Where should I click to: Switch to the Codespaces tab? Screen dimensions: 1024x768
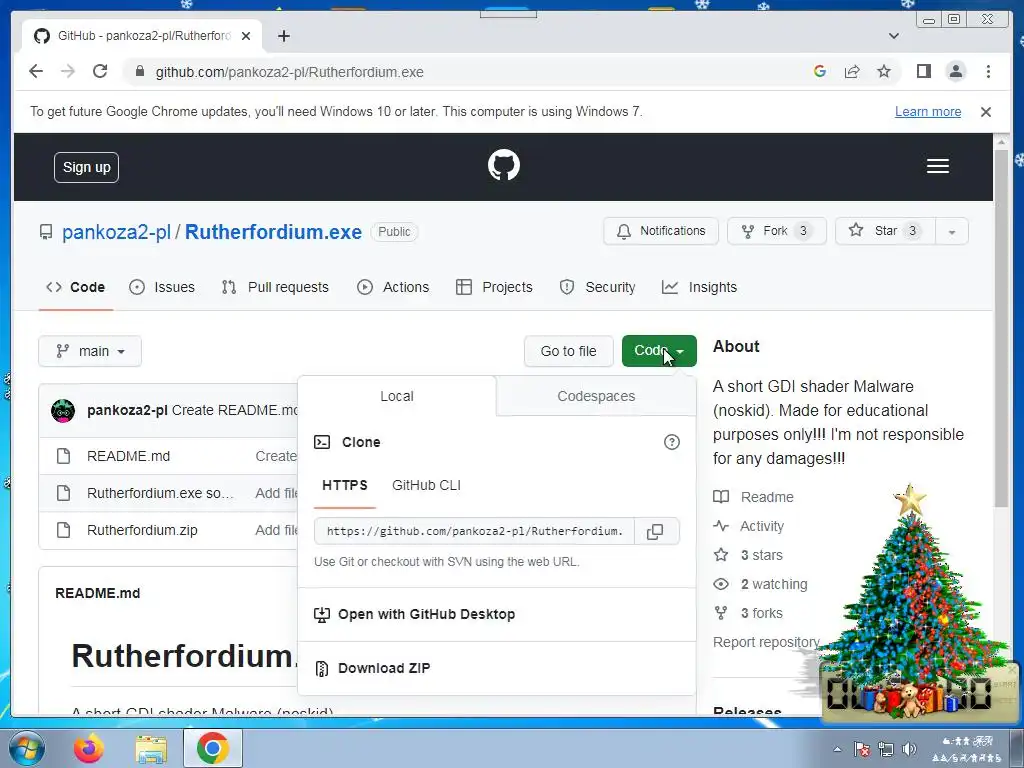[596, 396]
